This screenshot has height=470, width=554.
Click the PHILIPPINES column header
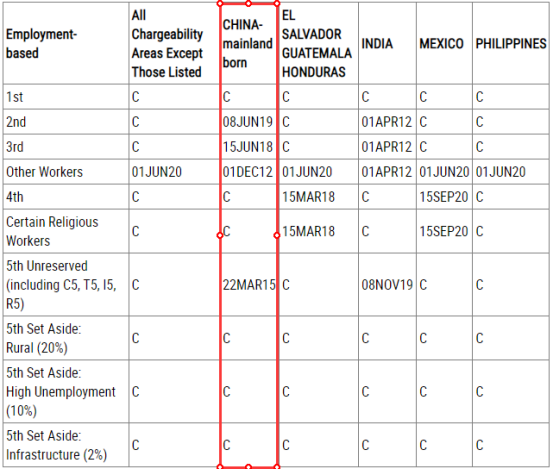point(511,43)
